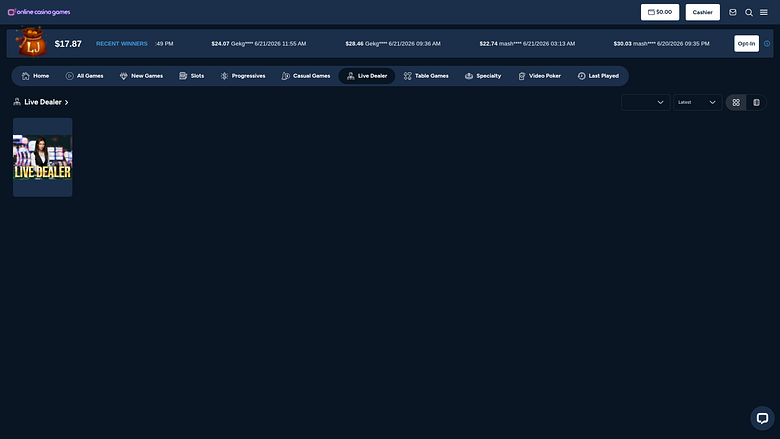Viewport: 780px width, 439px height.
Task: Open the Video Poker tab
Action: tap(539, 76)
